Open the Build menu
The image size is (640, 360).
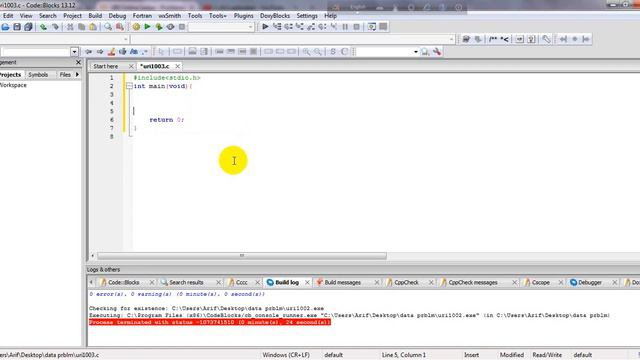(x=95, y=16)
